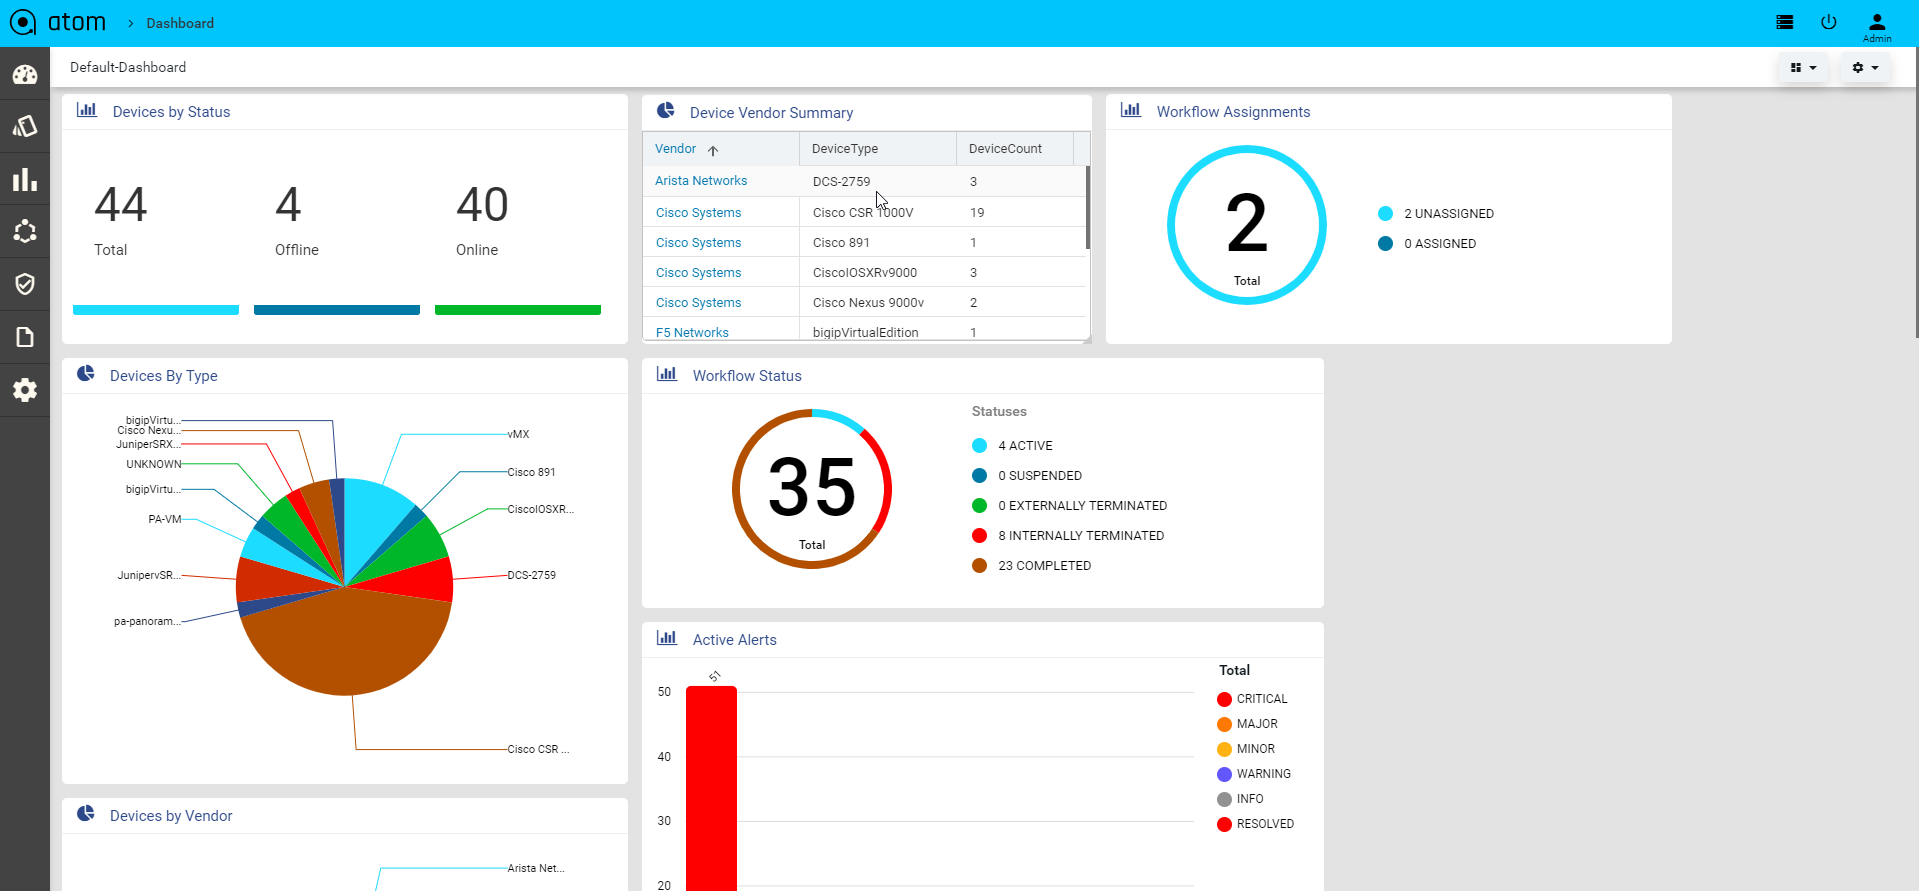Toggle the INFO alerts legend
The width and height of the screenshot is (1919, 891).
[x=1240, y=799]
